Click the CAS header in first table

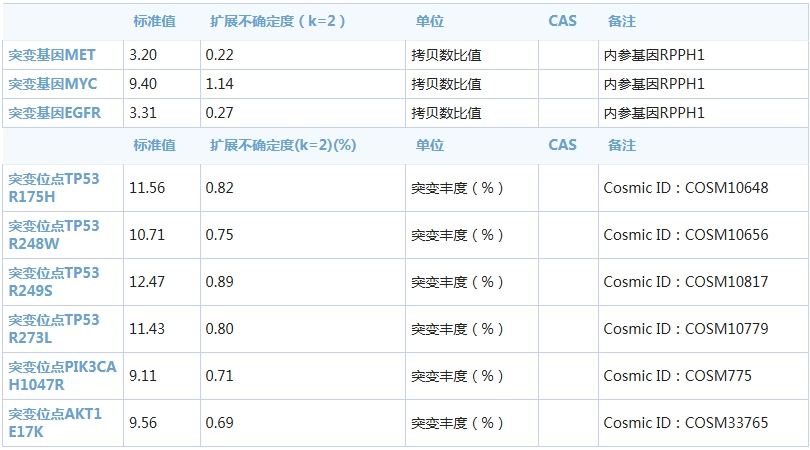point(563,21)
